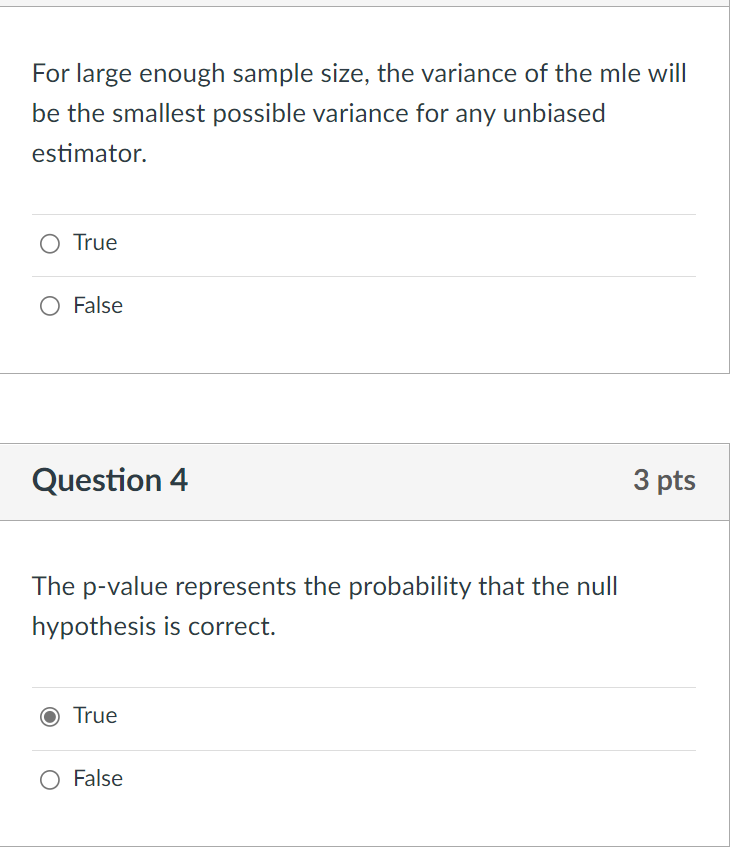Click the empty False radio circle in Question 4
The image size is (738, 857).
coord(50,778)
